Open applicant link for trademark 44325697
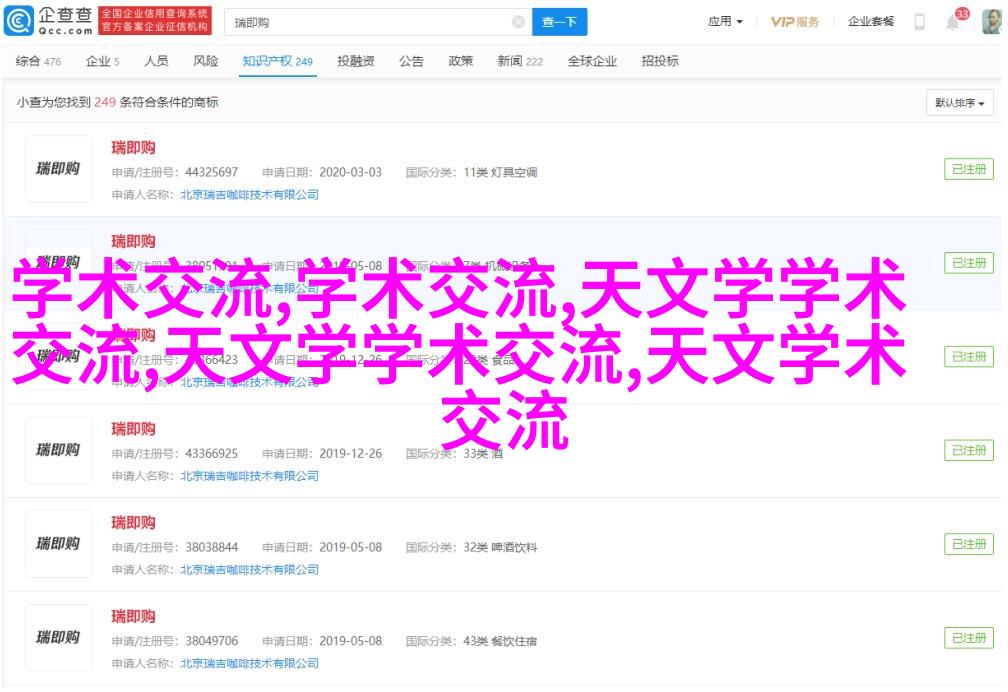This screenshot has width=1008, height=692. pos(249,195)
